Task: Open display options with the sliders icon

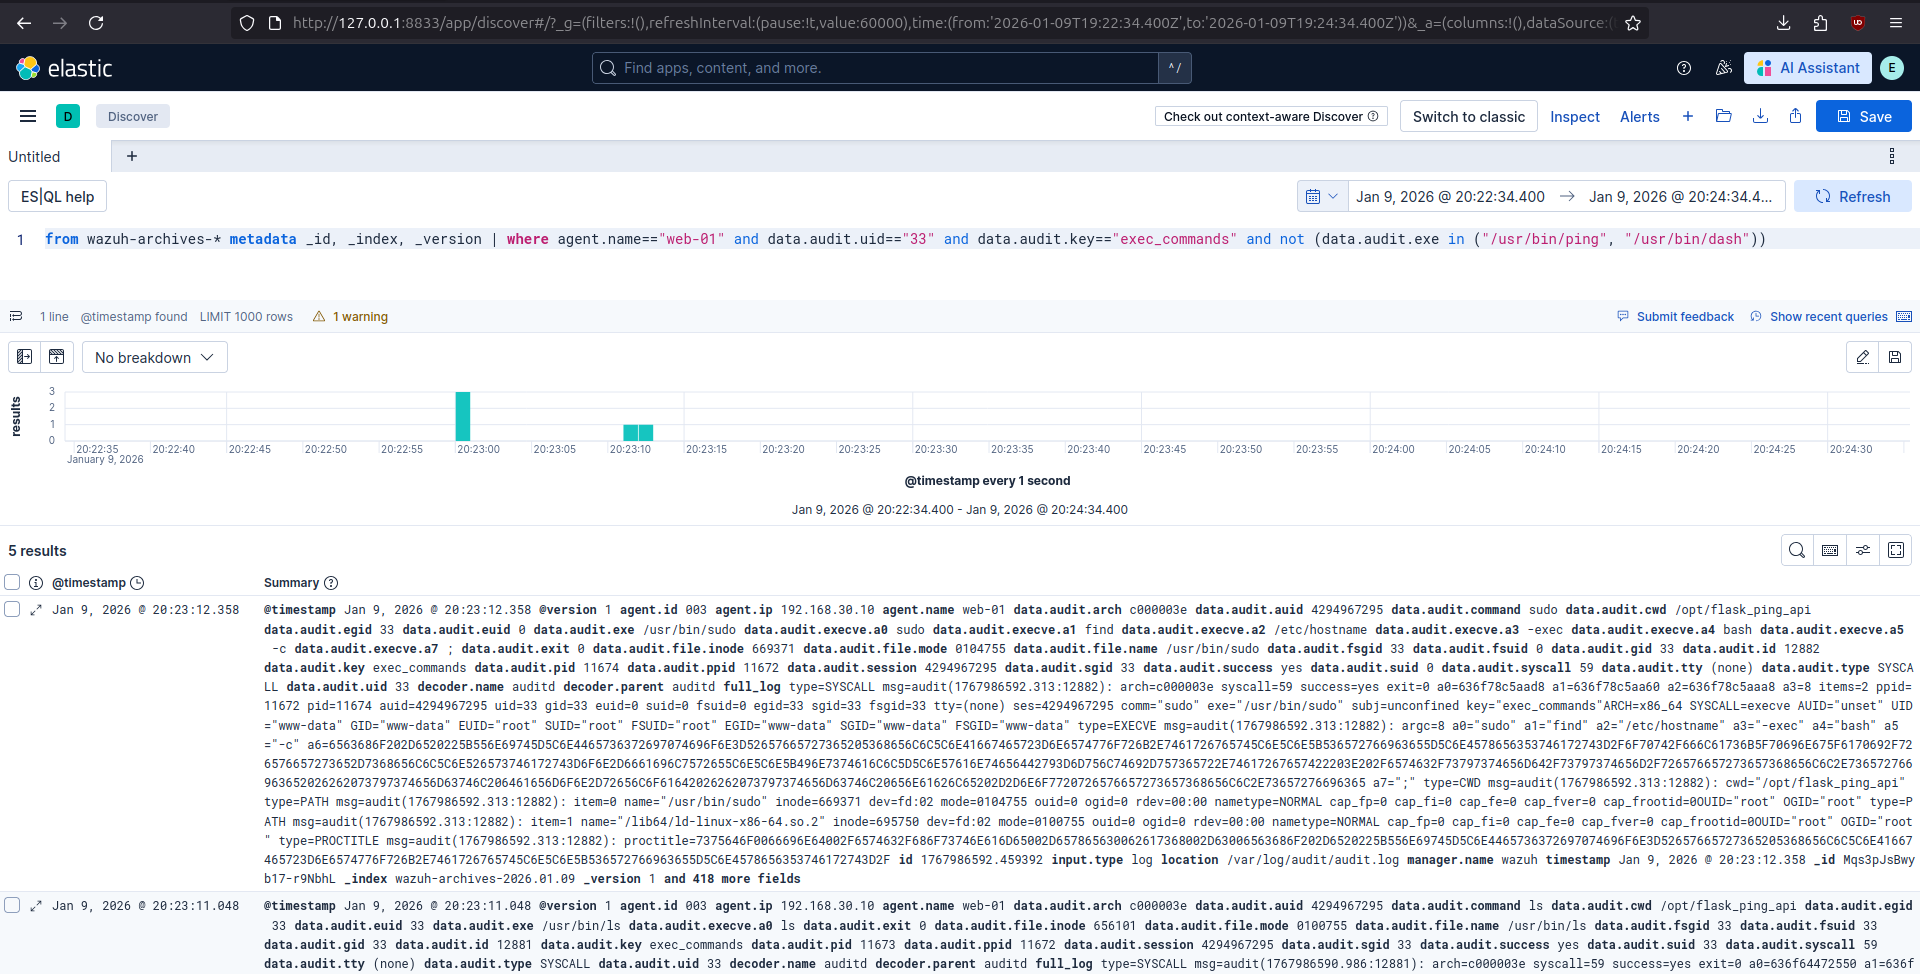Action: (x=1863, y=550)
